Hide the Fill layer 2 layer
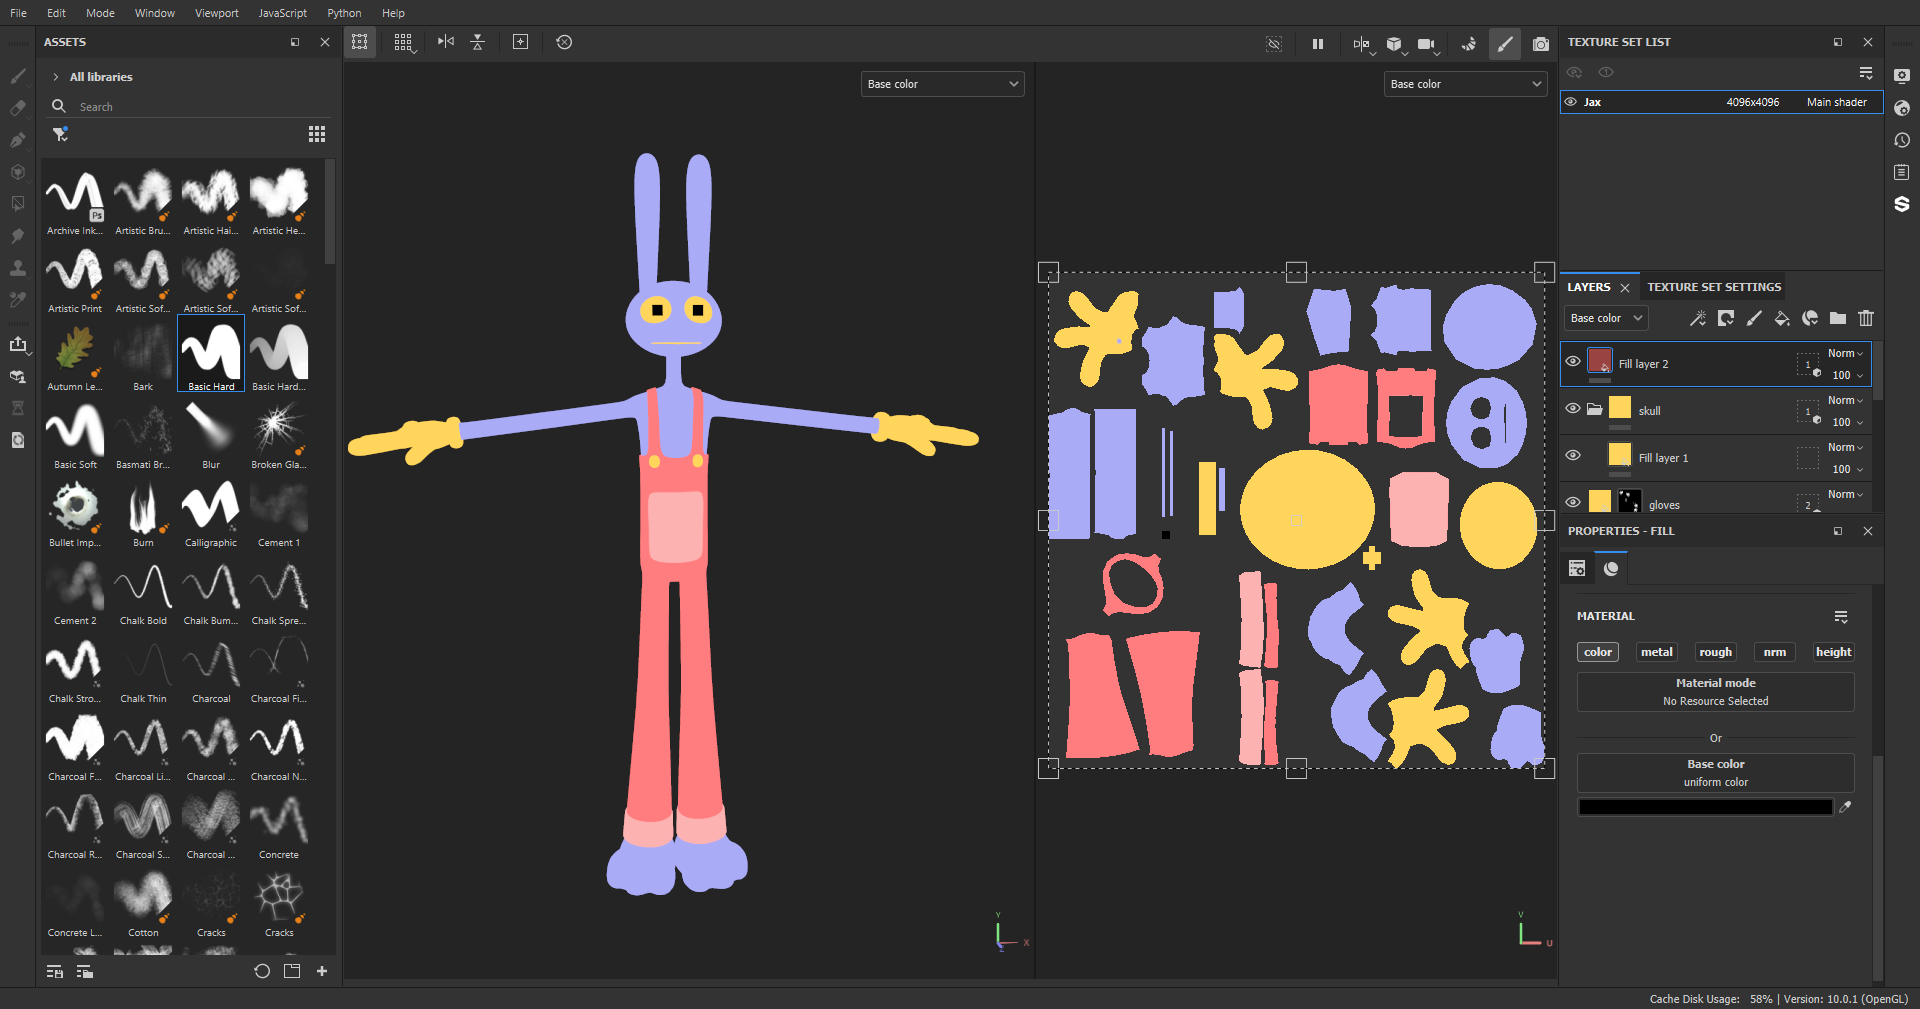The width and height of the screenshot is (1920, 1009). coord(1573,362)
